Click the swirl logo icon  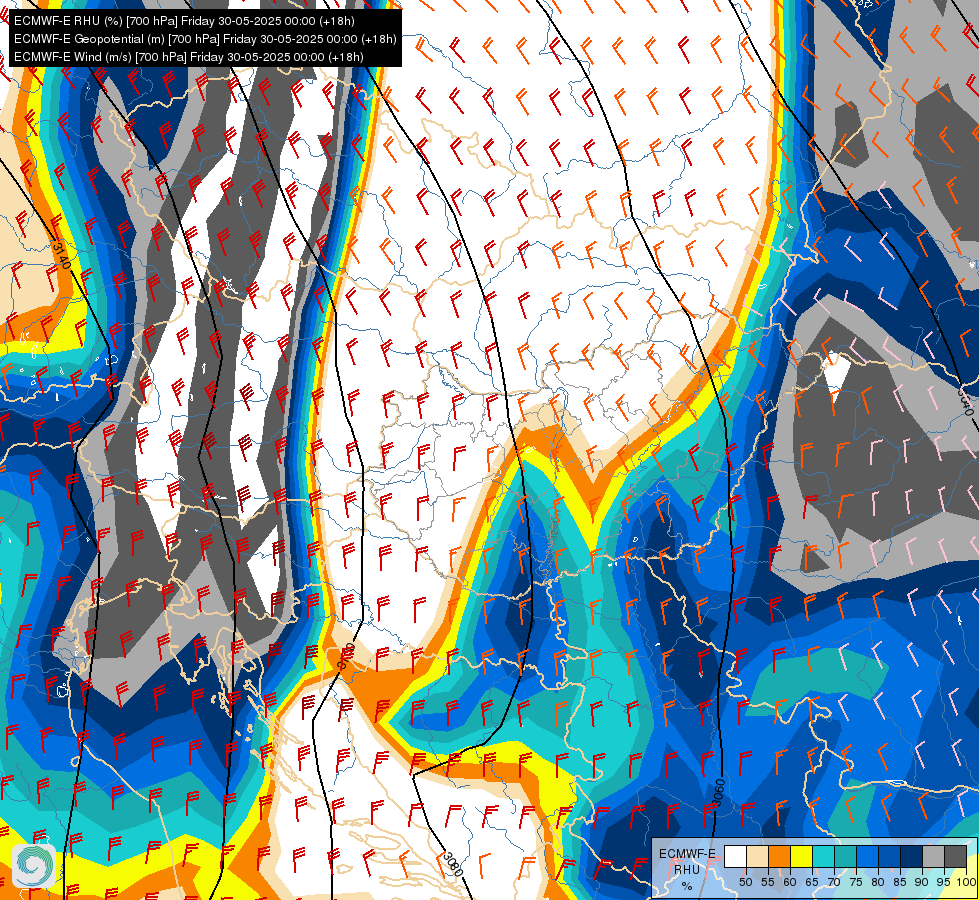click(x=34, y=866)
